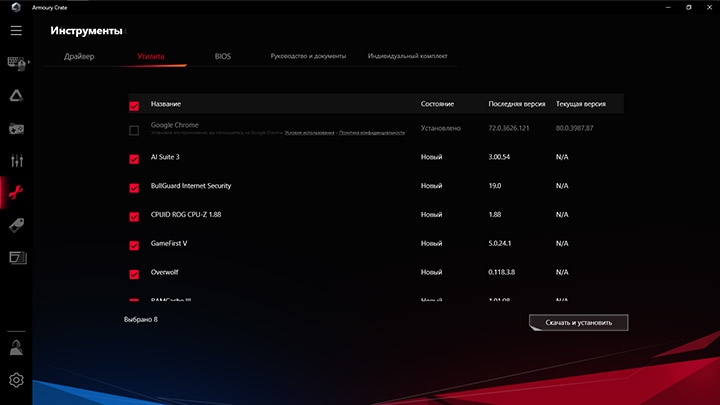Select the Tools wrench icon in sidebar

click(x=16, y=192)
